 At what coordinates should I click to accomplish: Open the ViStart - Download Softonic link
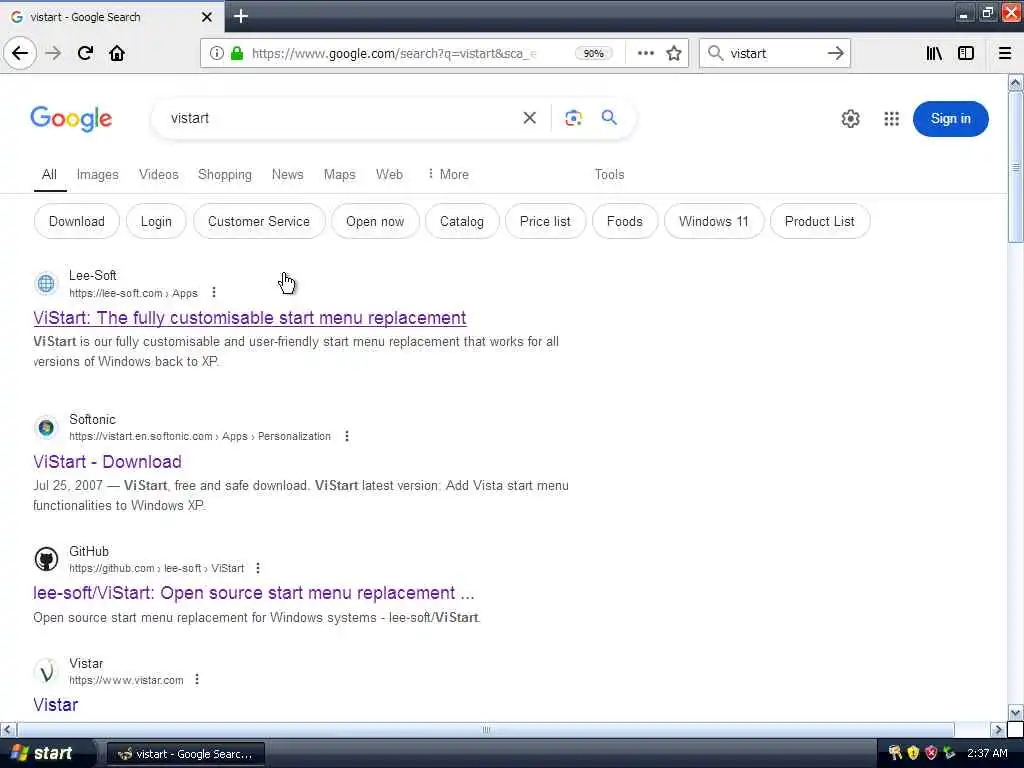[x=107, y=462]
